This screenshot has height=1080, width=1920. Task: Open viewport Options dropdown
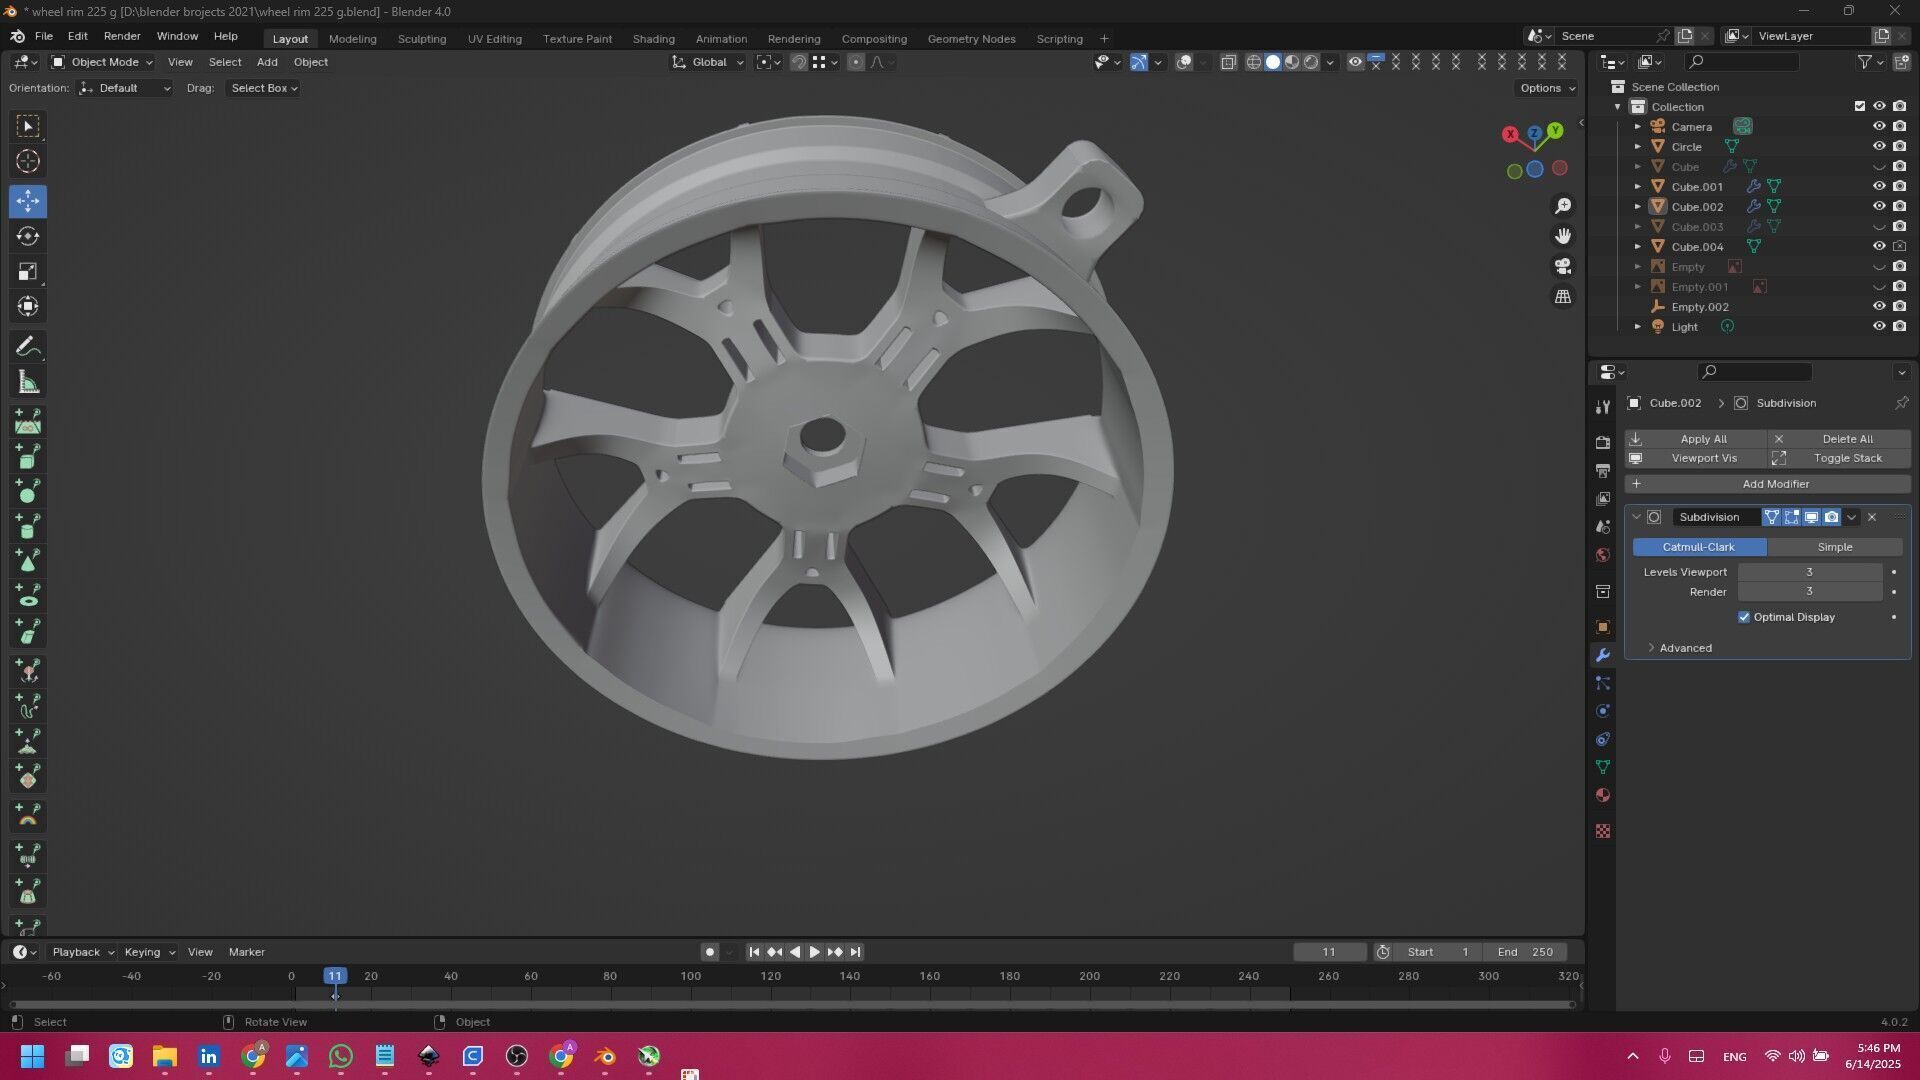(x=1547, y=88)
